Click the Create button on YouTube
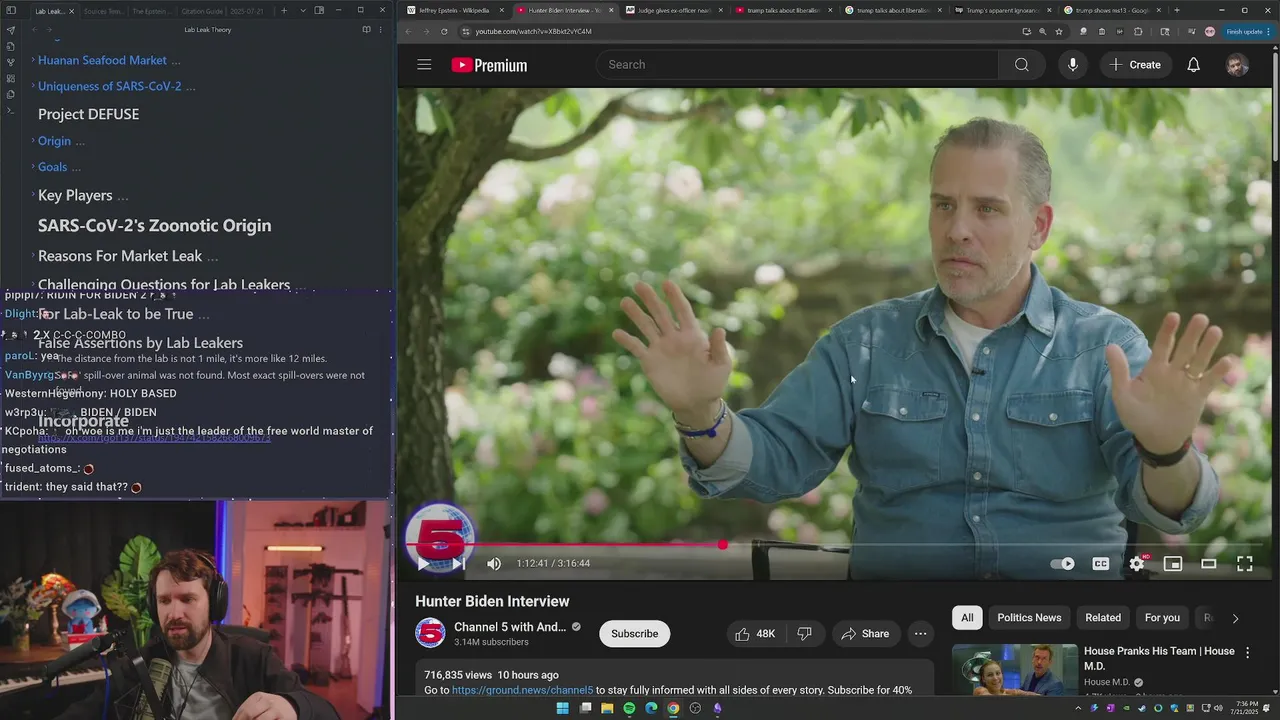 [1134, 65]
